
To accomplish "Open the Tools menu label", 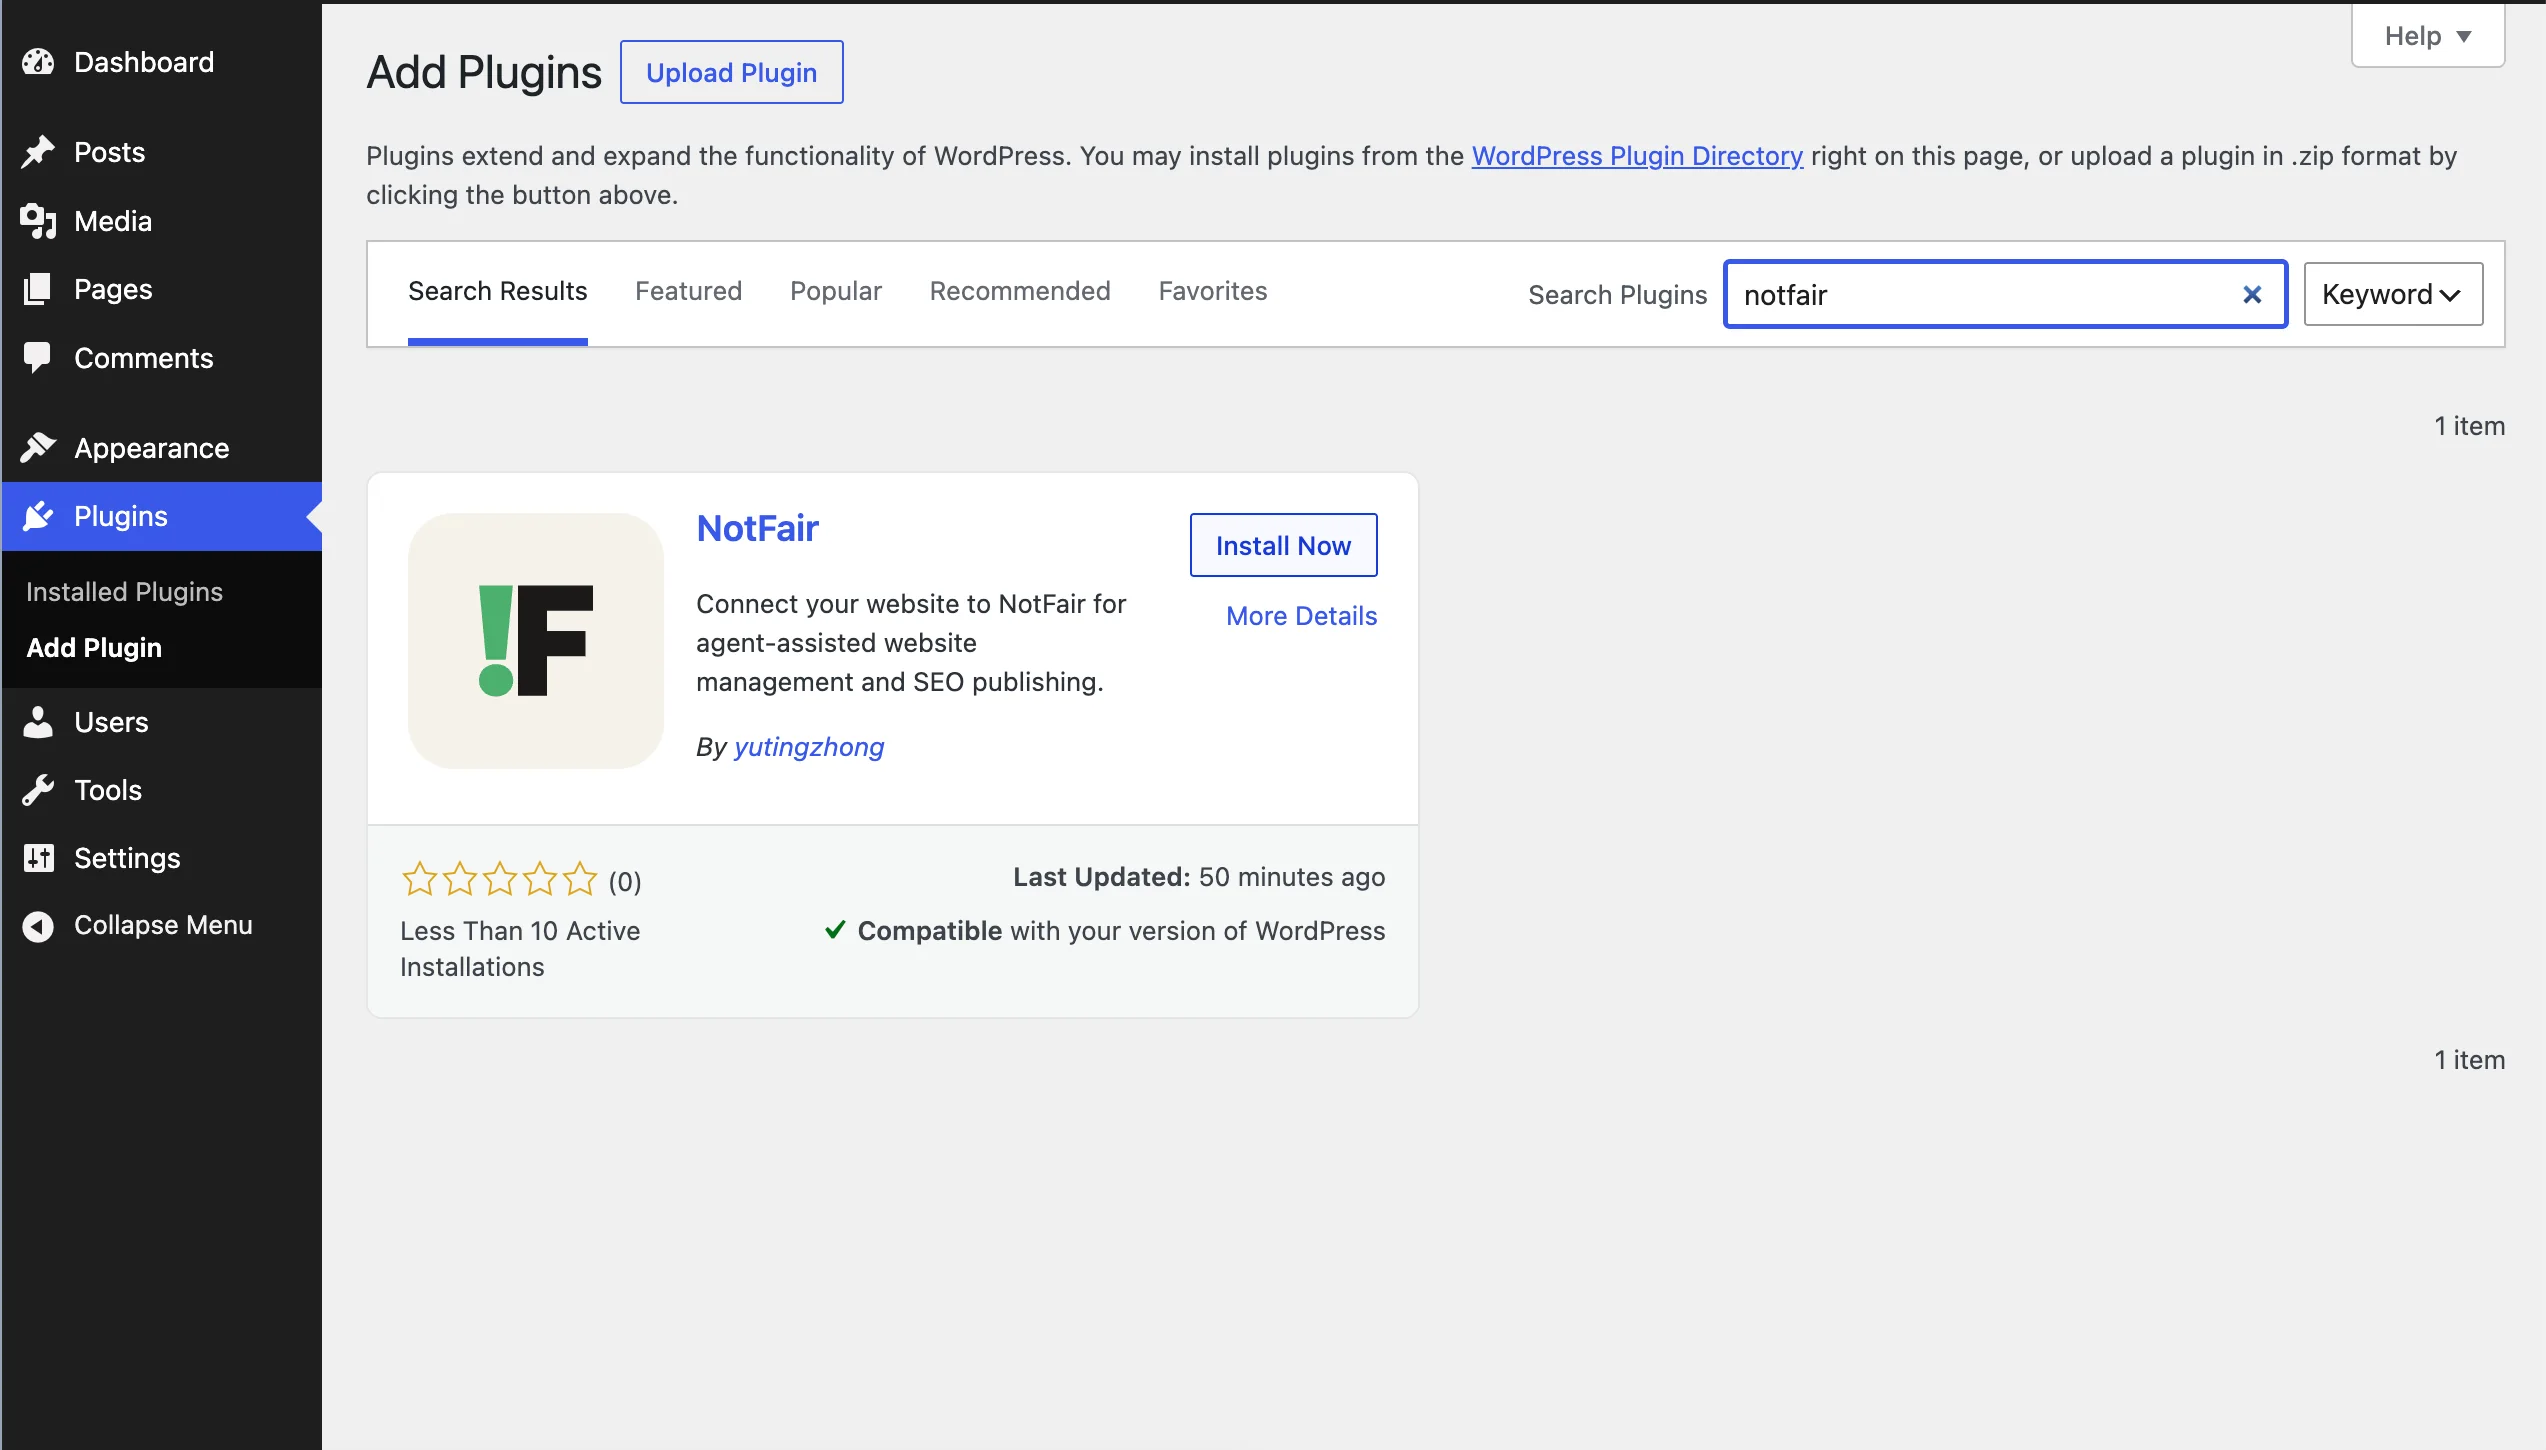I will (108, 790).
